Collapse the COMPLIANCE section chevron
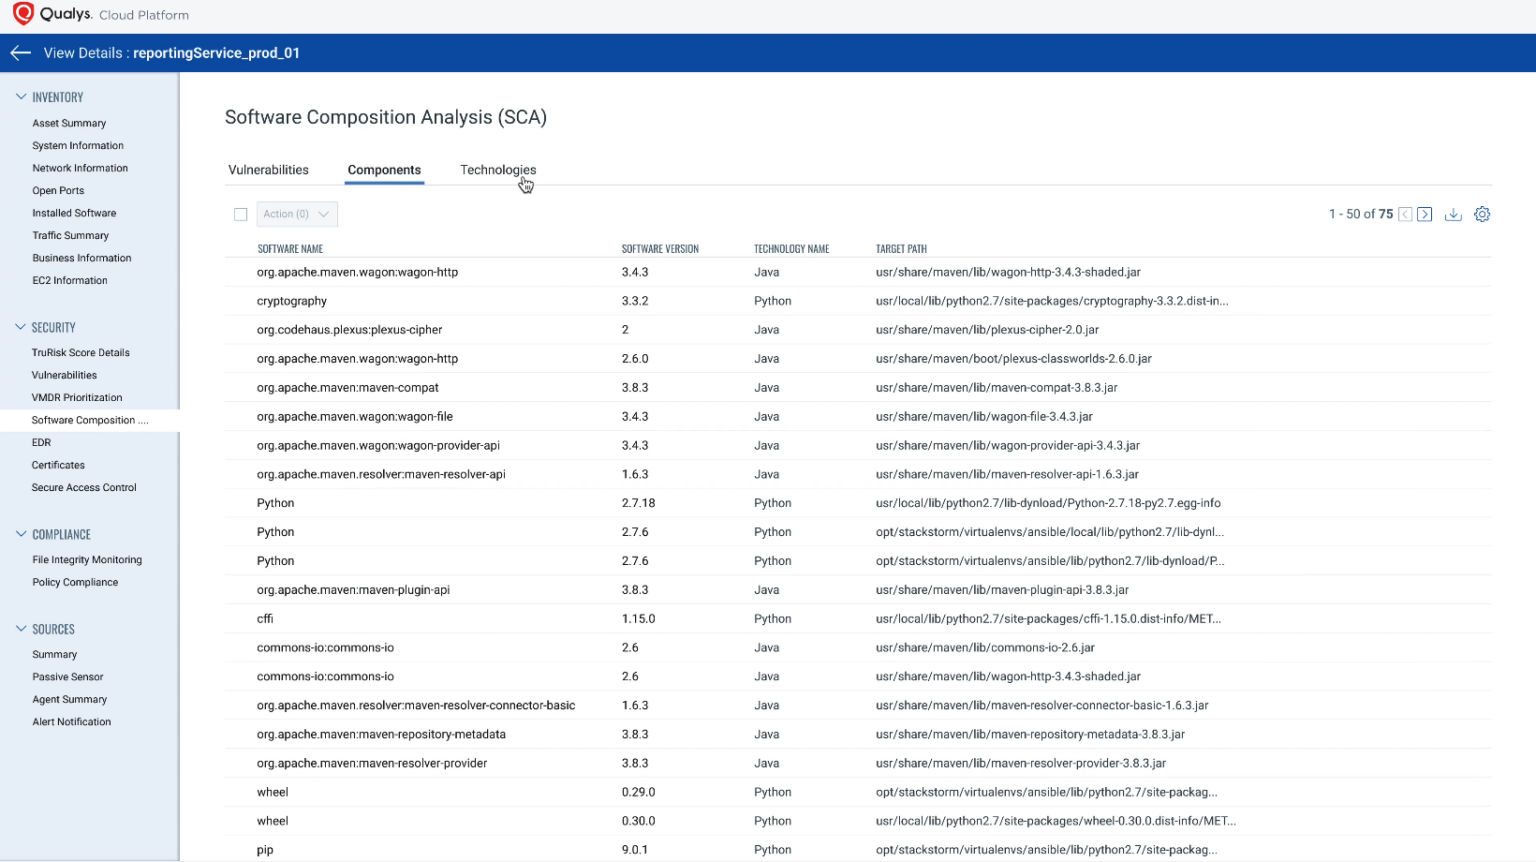This screenshot has width=1536, height=862. tap(19, 533)
